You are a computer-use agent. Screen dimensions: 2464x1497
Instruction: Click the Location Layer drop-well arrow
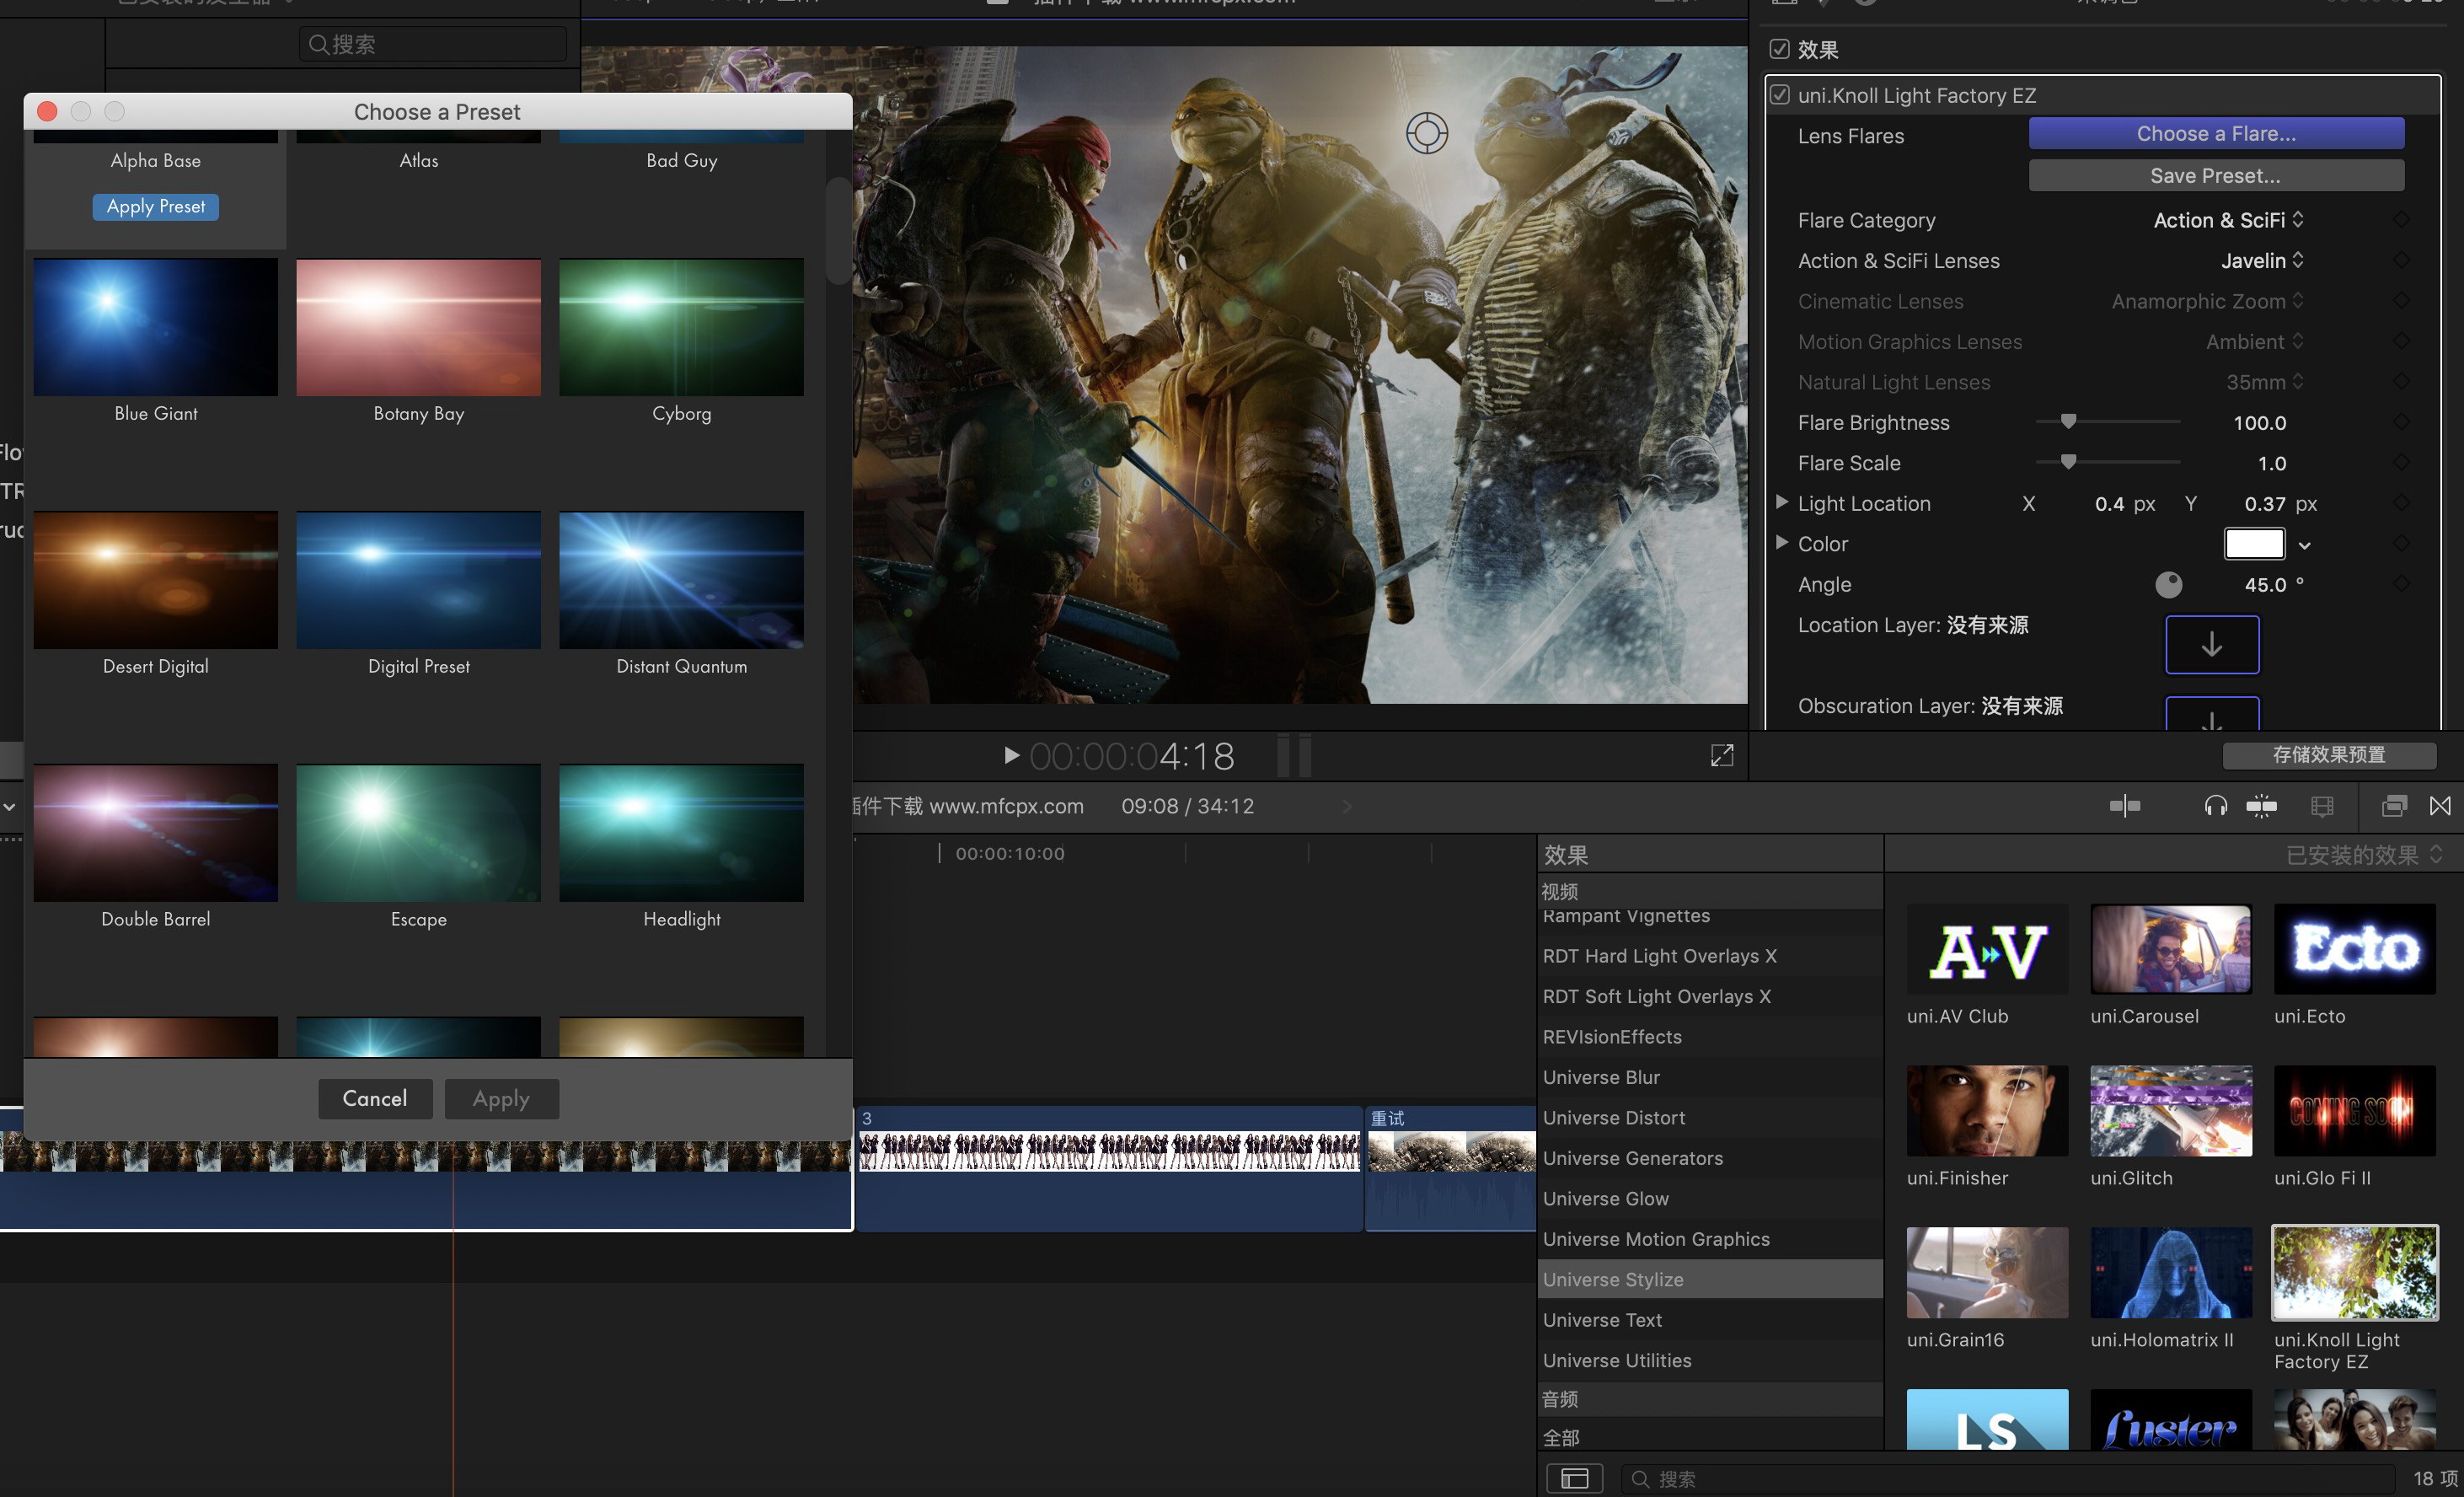[x=2211, y=645]
